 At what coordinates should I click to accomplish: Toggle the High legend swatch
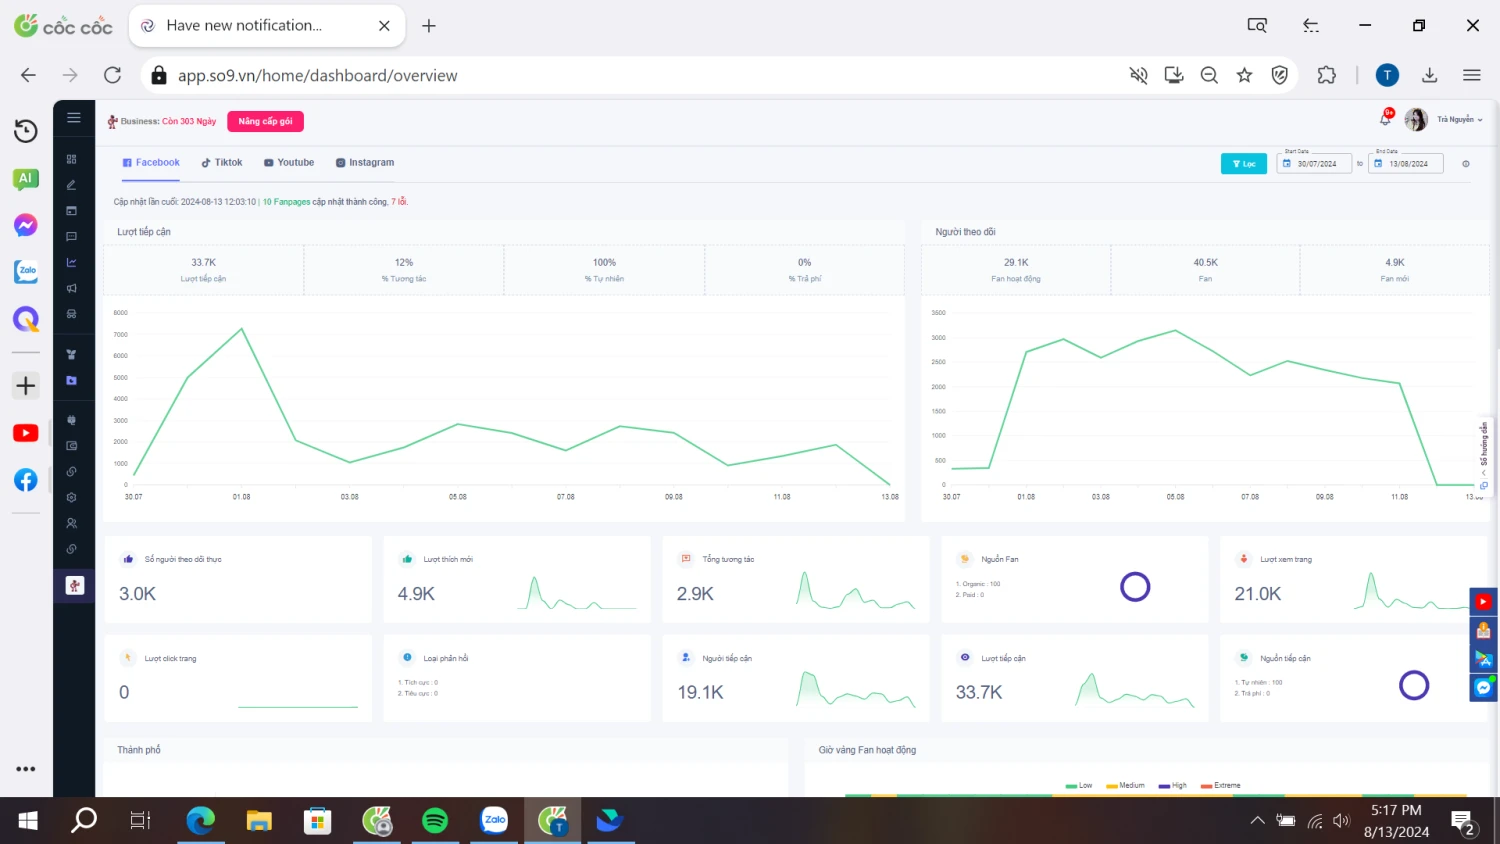[1164, 786]
